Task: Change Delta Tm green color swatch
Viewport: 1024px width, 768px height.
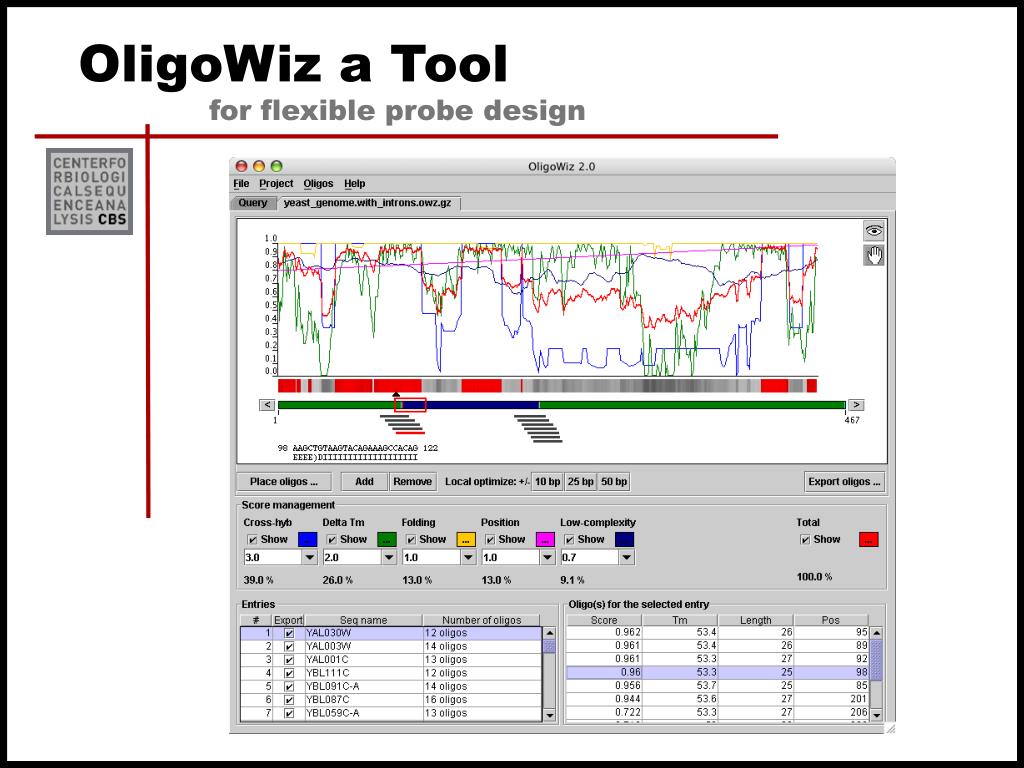Action: coord(387,539)
